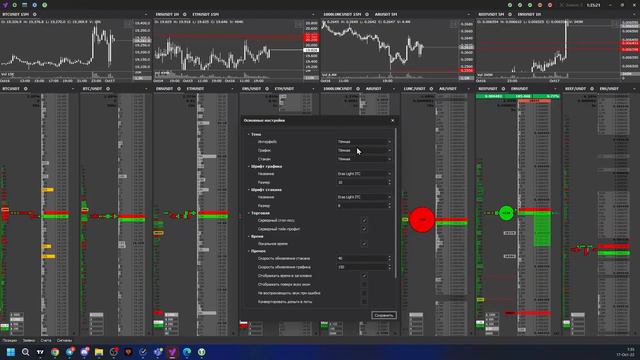Switch to ARUSDT 5M chart tab
This screenshot has height=360, width=640.
tap(386, 14)
